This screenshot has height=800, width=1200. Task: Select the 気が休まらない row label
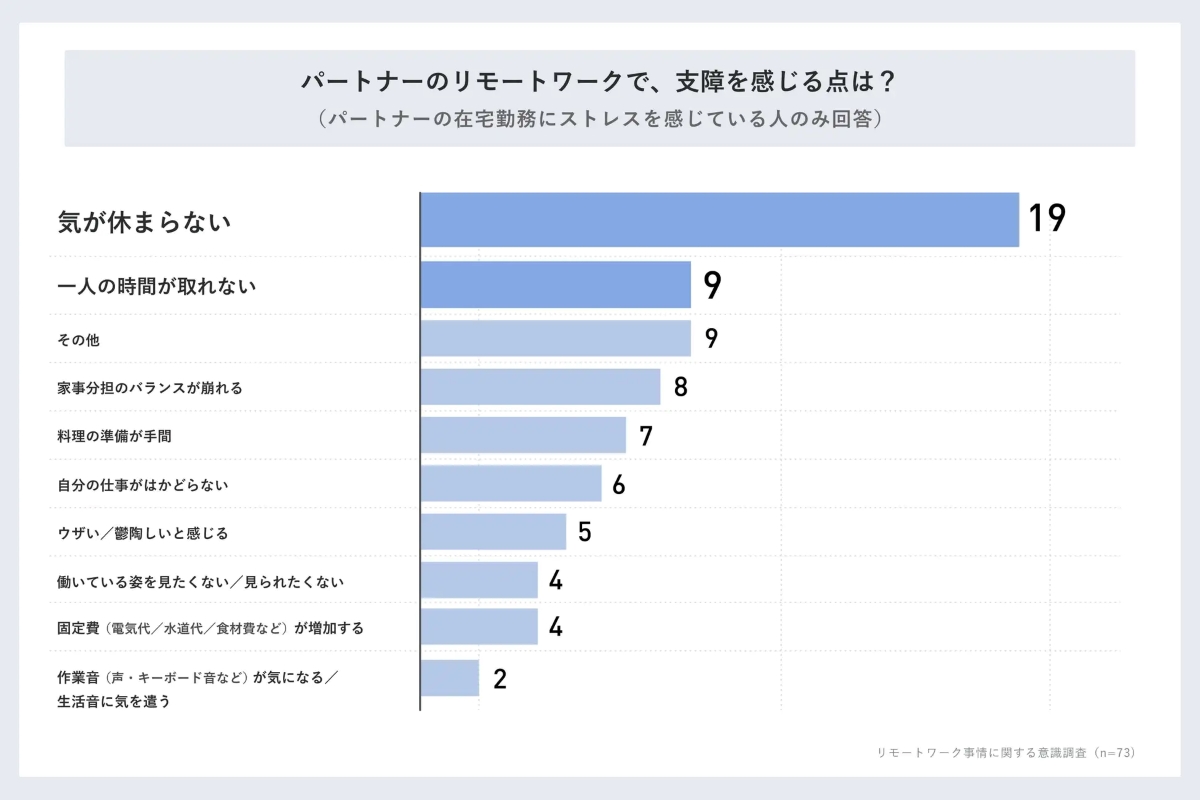tap(144, 222)
